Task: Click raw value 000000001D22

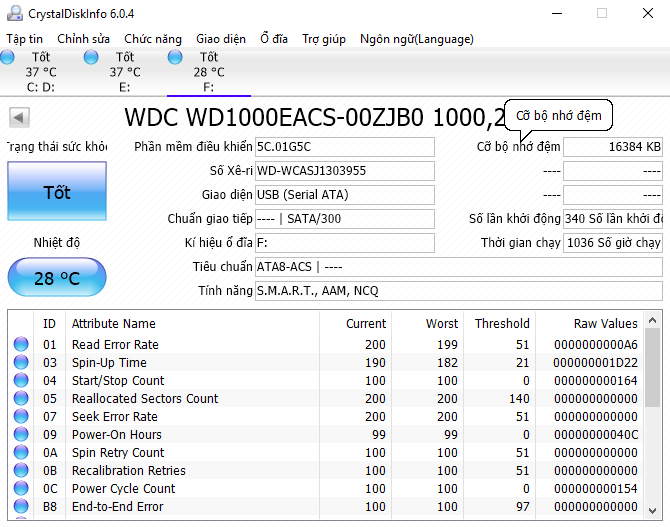Action: click(595, 362)
